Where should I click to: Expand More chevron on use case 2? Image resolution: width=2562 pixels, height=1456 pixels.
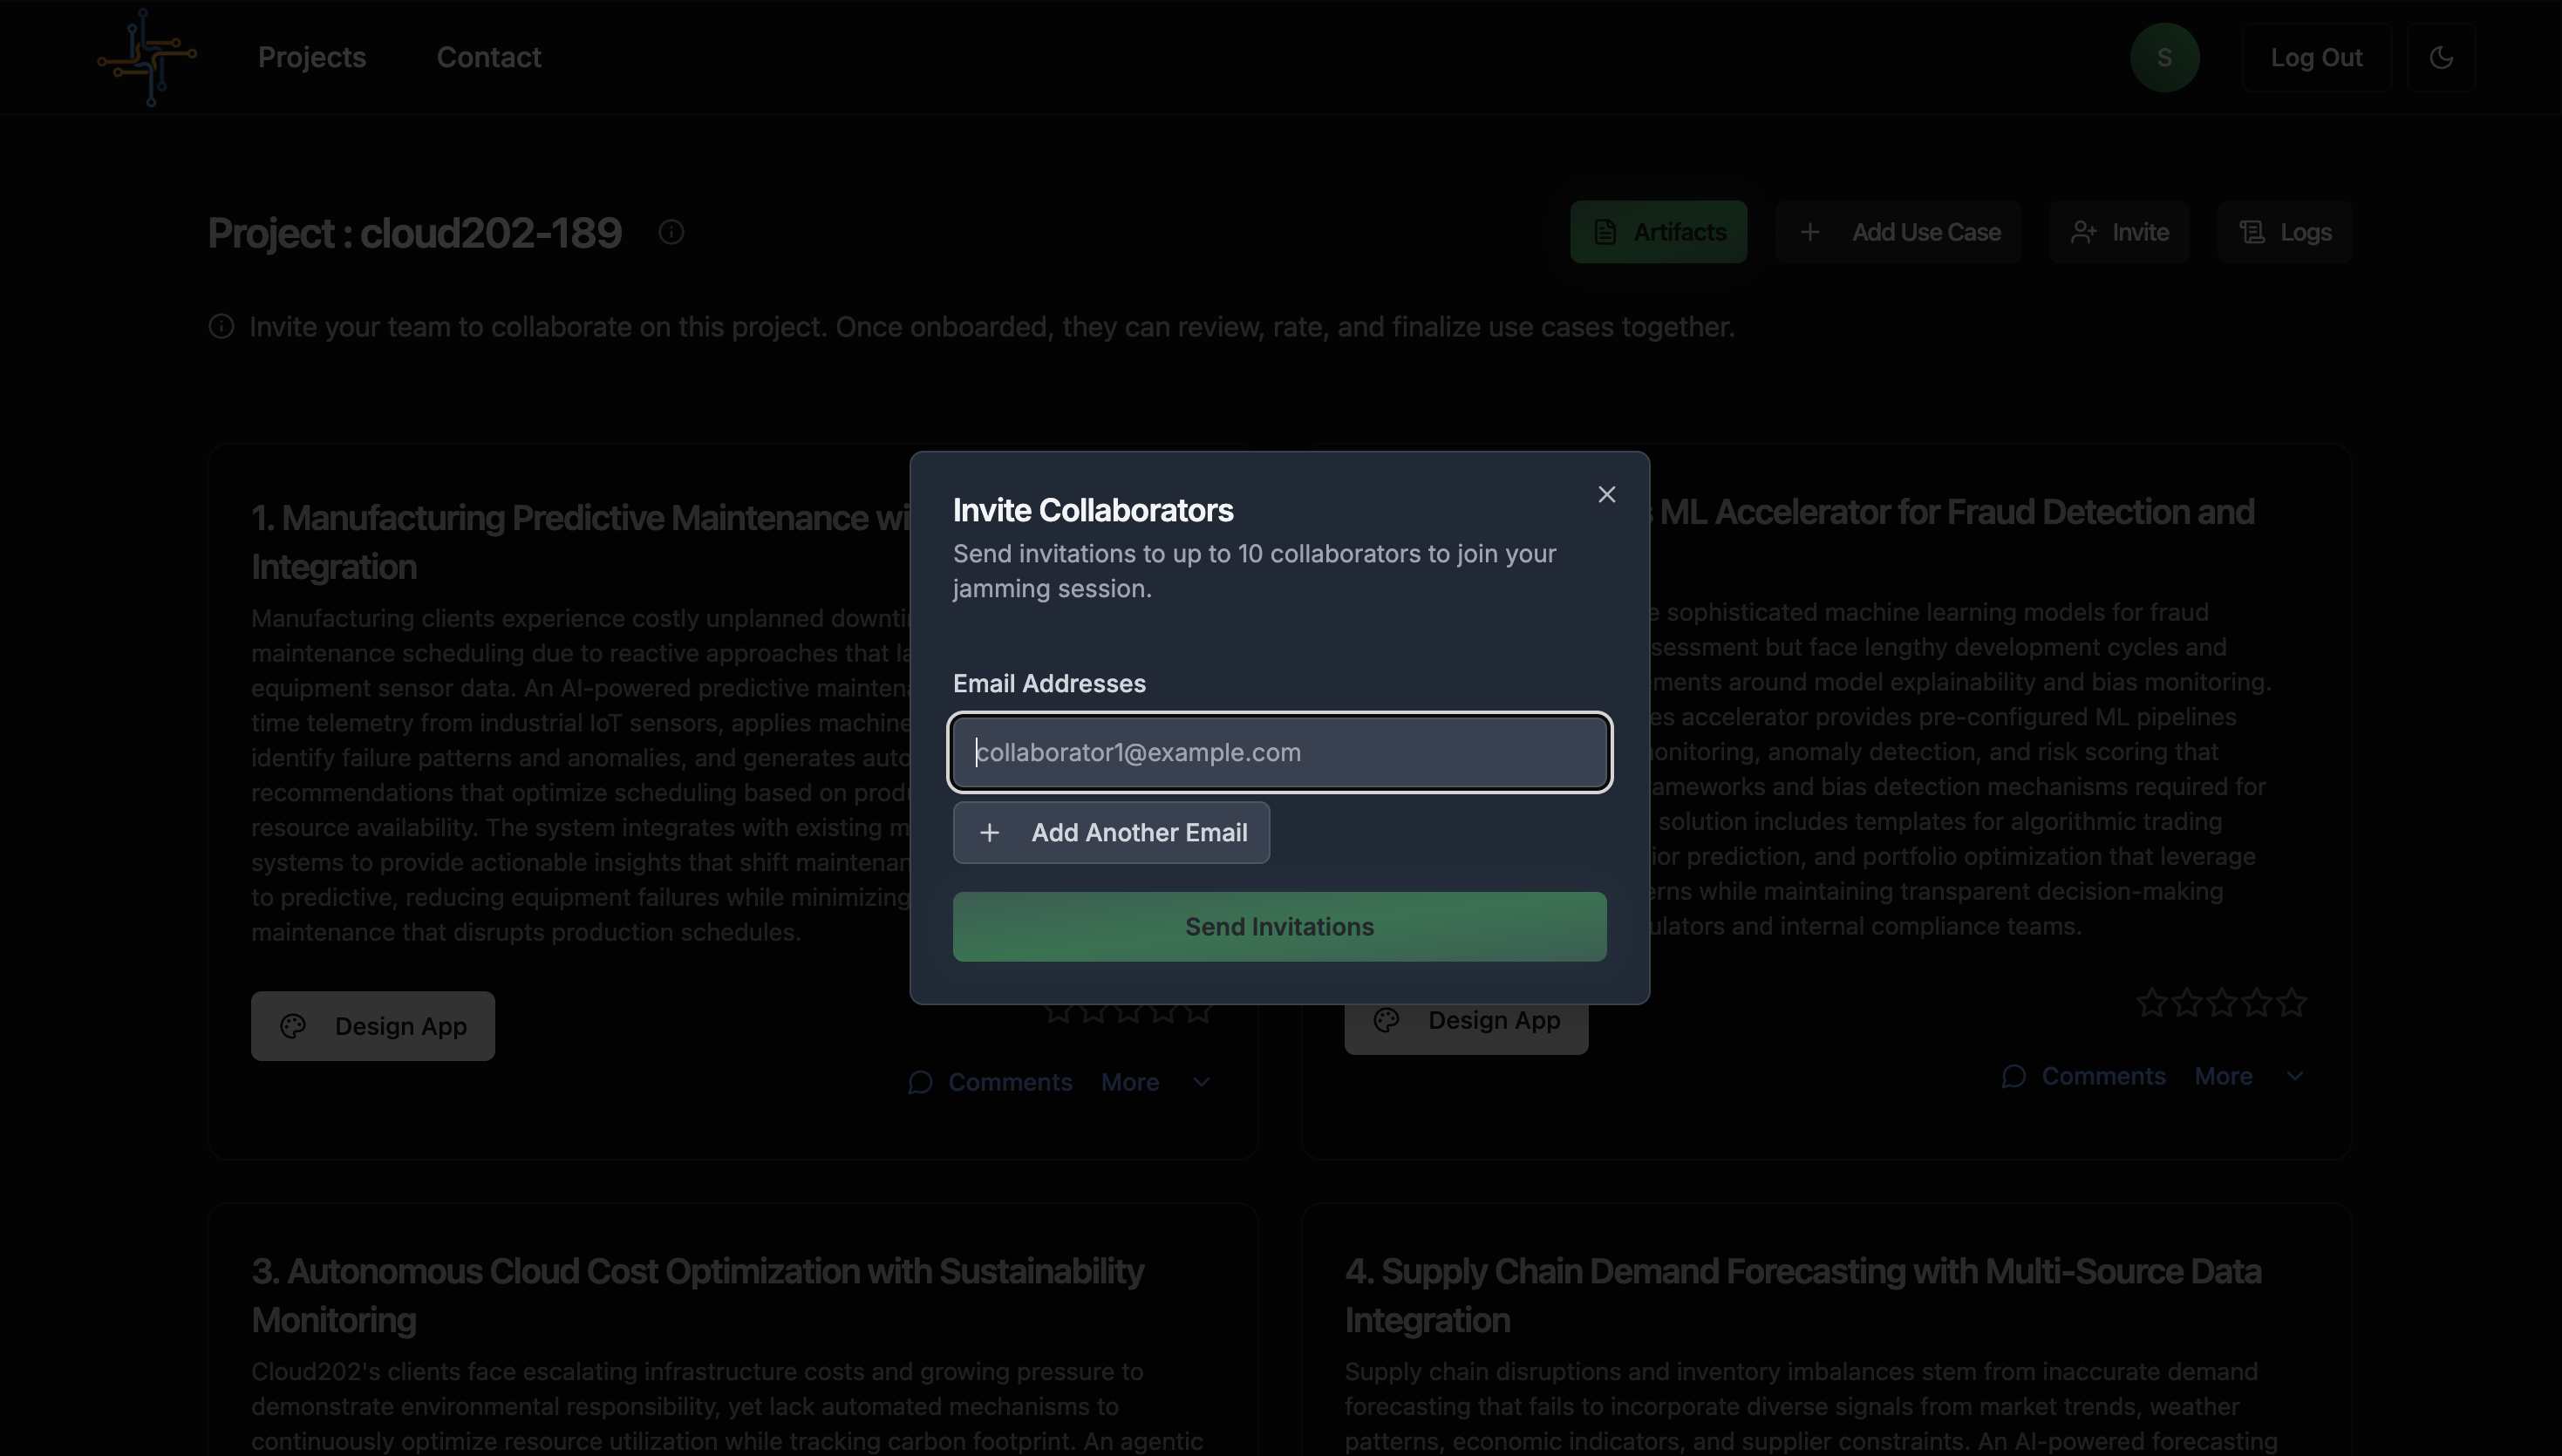[x=2294, y=1076]
